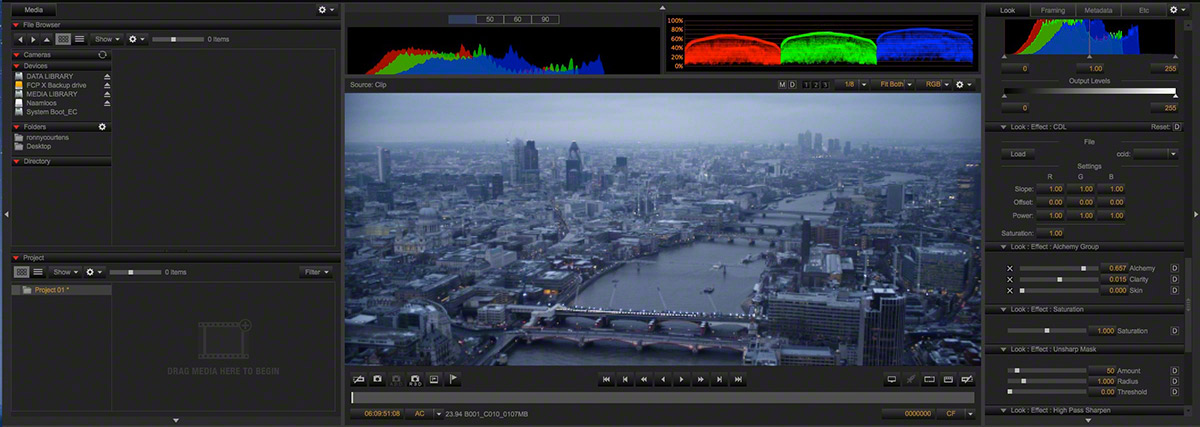Click the viewer timeline scrub bar

[x=664, y=397]
